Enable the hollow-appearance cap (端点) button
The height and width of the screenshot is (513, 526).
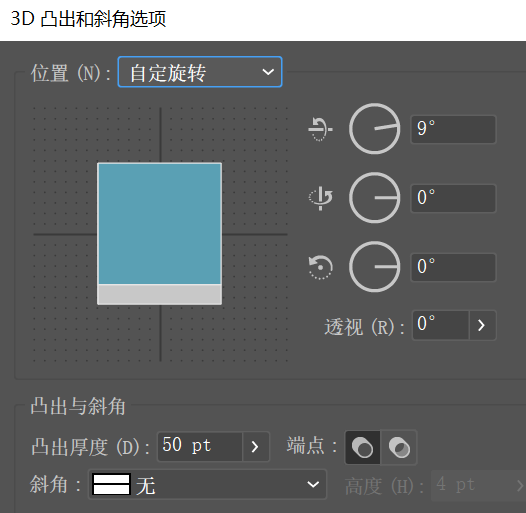(399, 448)
